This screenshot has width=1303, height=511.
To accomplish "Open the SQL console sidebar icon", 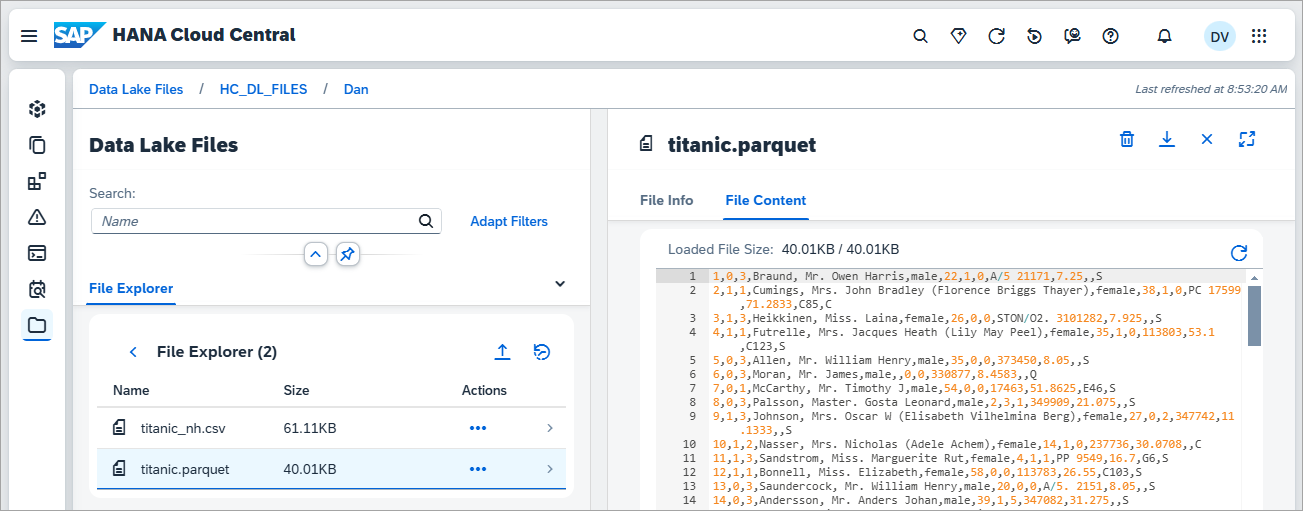I will point(37,253).
